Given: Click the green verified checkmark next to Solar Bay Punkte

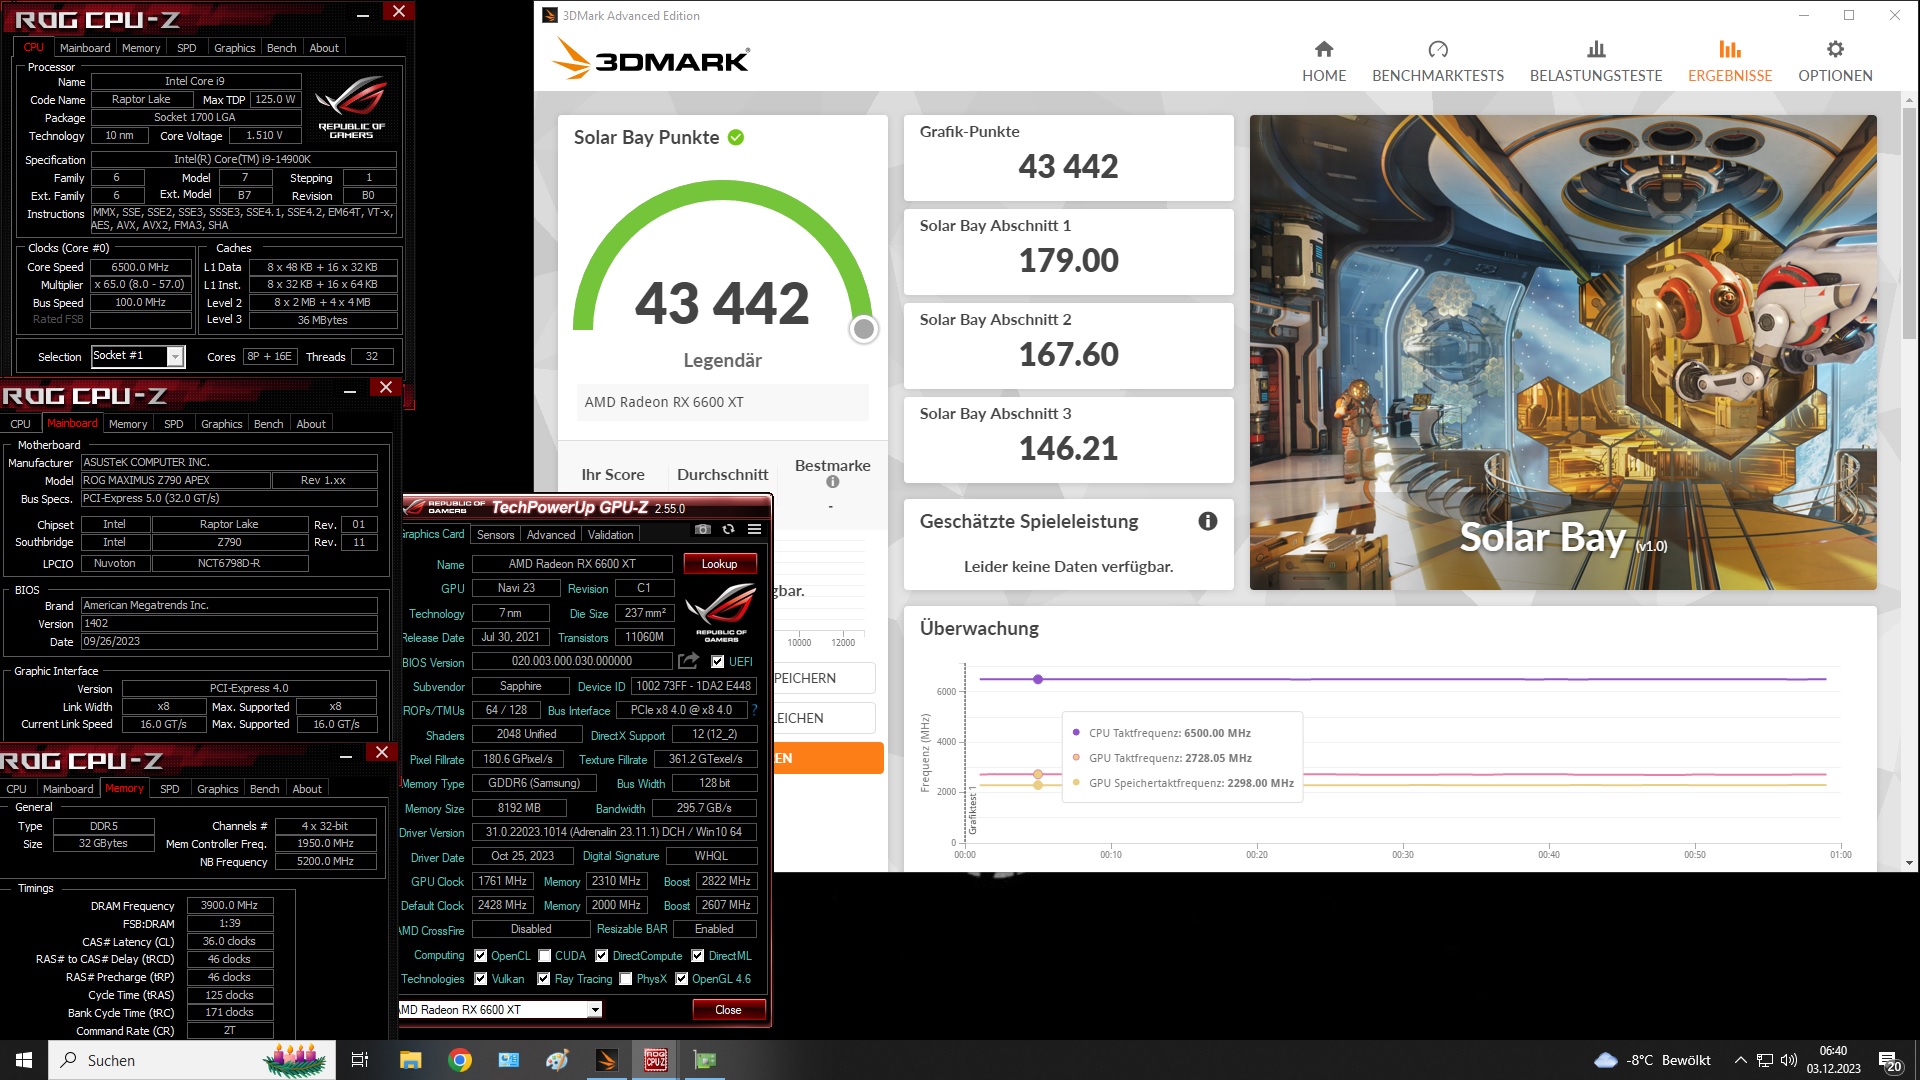Looking at the screenshot, I should pos(736,137).
